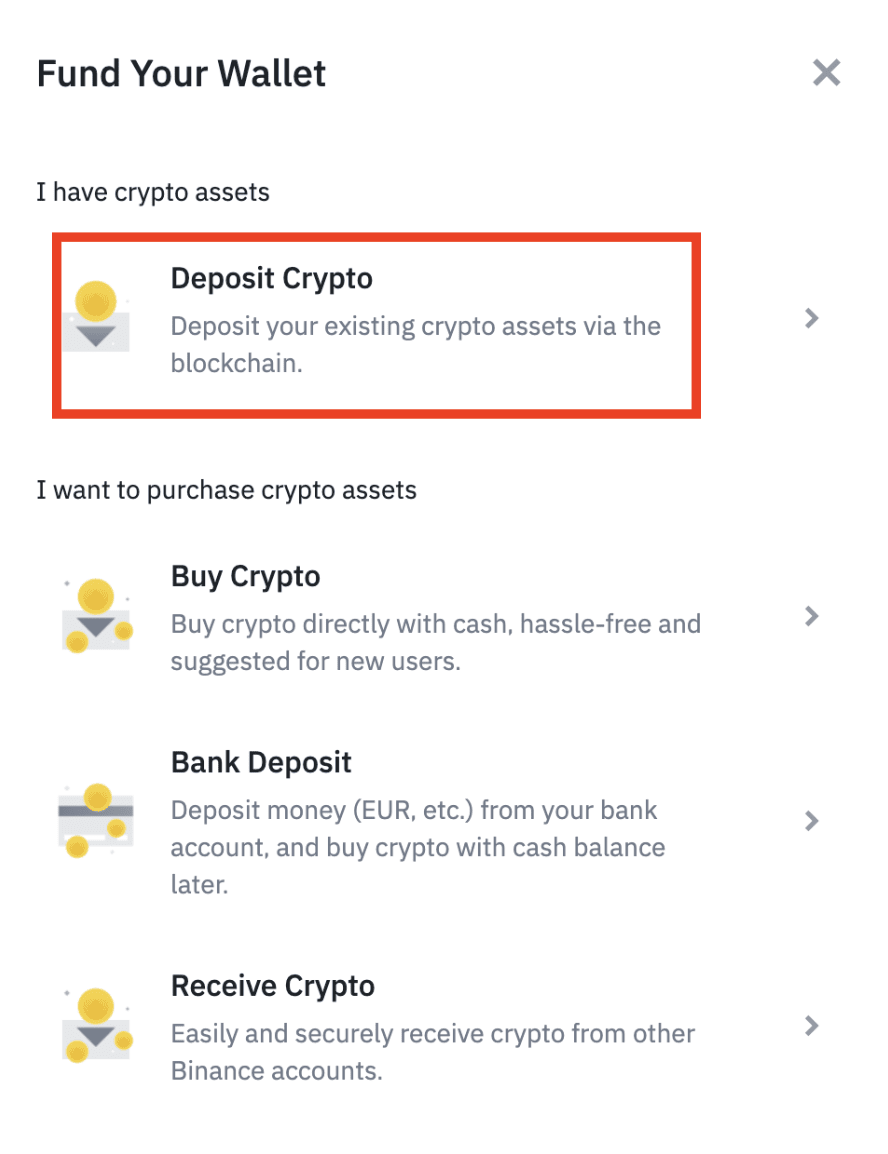Click 'I want to purchase crypto assets' label
This screenshot has height=1154, width=888.
click(226, 490)
